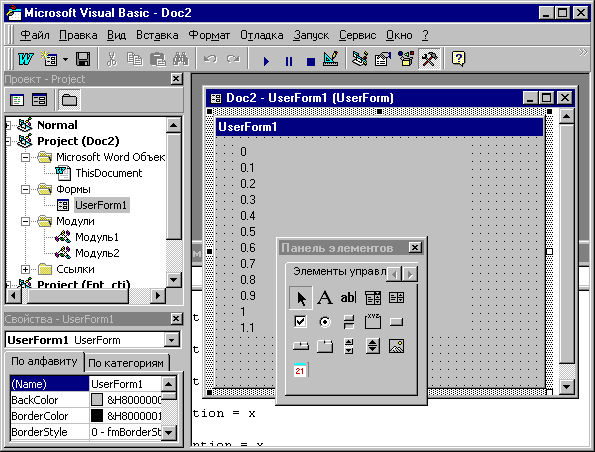Image resolution: width=595 pixels, height=452 pixels.
Task: Save the document with the floppy icon
Action: (83, 59)
